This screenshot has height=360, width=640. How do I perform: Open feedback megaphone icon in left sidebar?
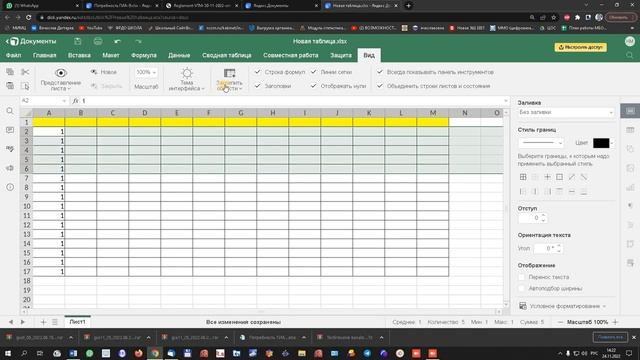(x=10, y=168)
